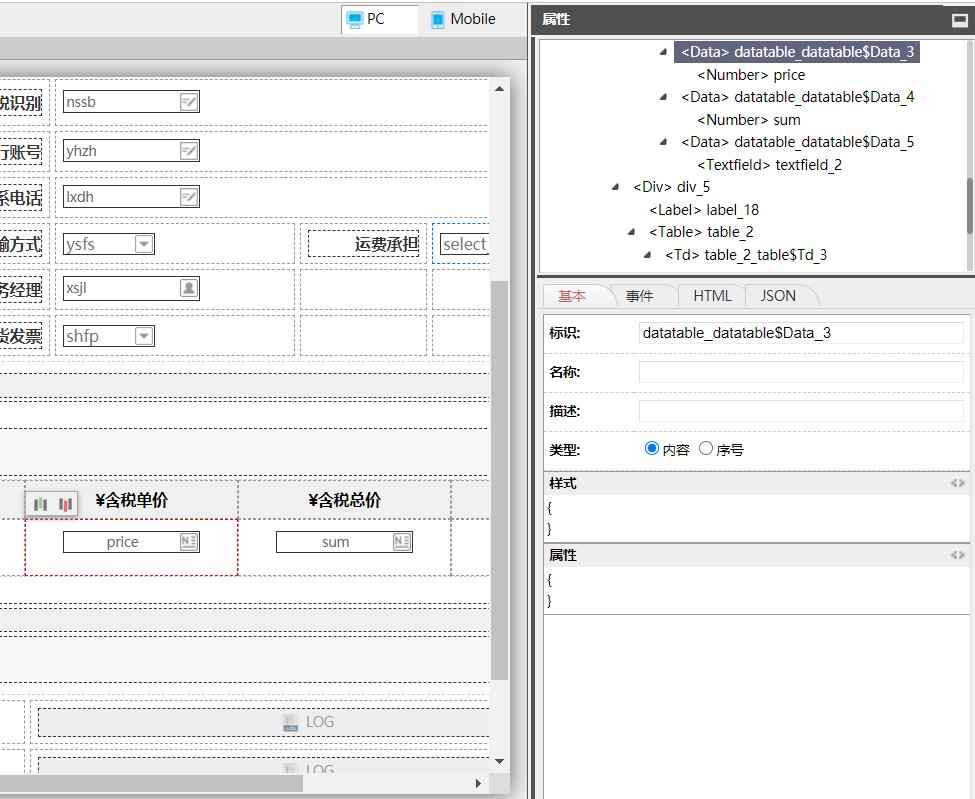Image resolution: width=975 pixels, height=799 pixels.
Task: Click the edit icon in the nssb field
Action: (189, 101)
